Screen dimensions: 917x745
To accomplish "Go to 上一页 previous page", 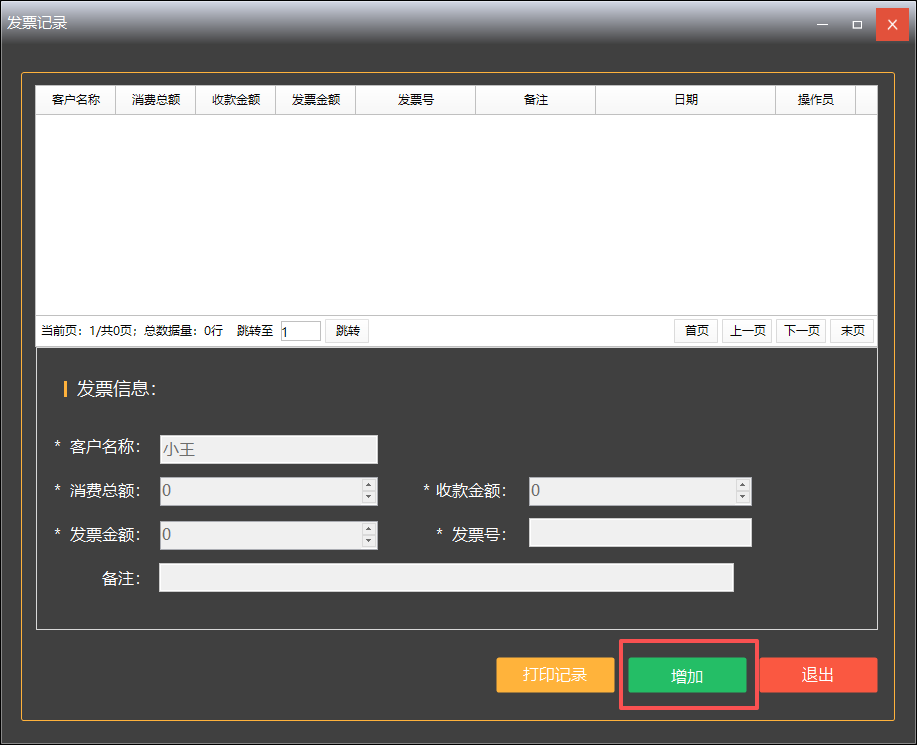I will point(747,331).
